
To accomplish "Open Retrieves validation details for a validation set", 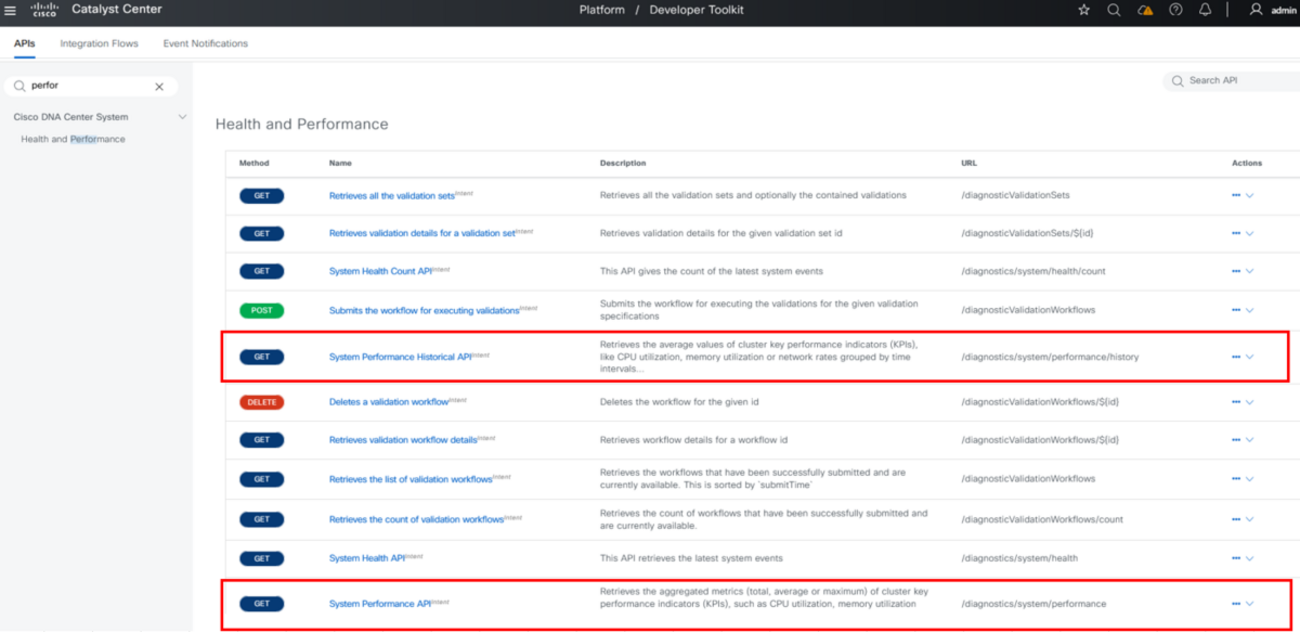I will (x=422, y=234).
